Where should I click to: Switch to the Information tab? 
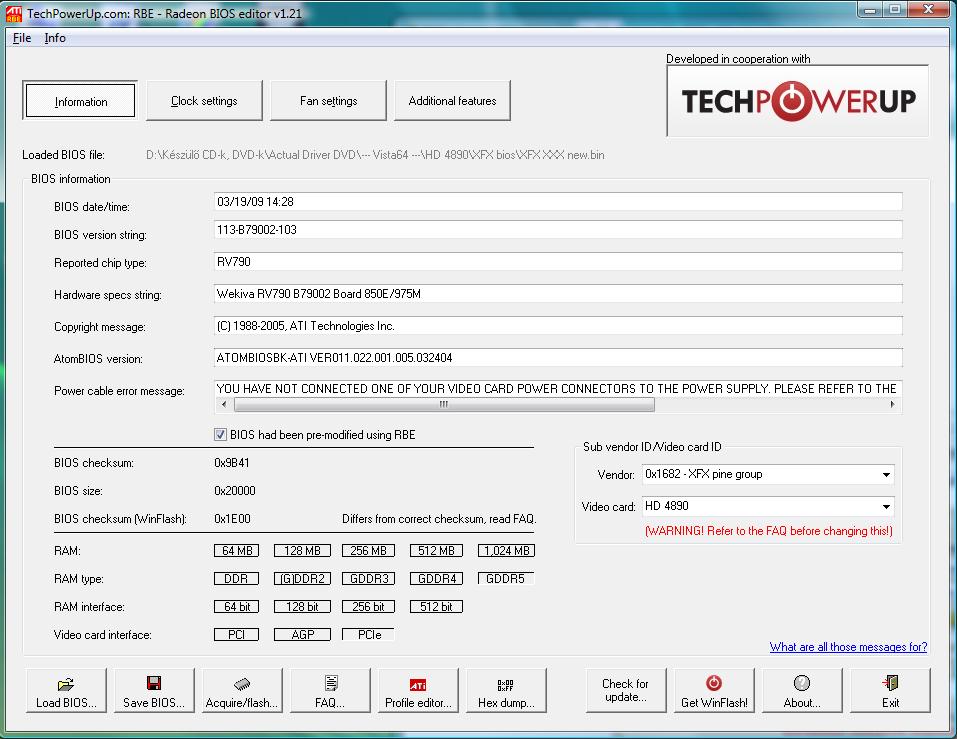pyautogui.click(x=81, y=101)
